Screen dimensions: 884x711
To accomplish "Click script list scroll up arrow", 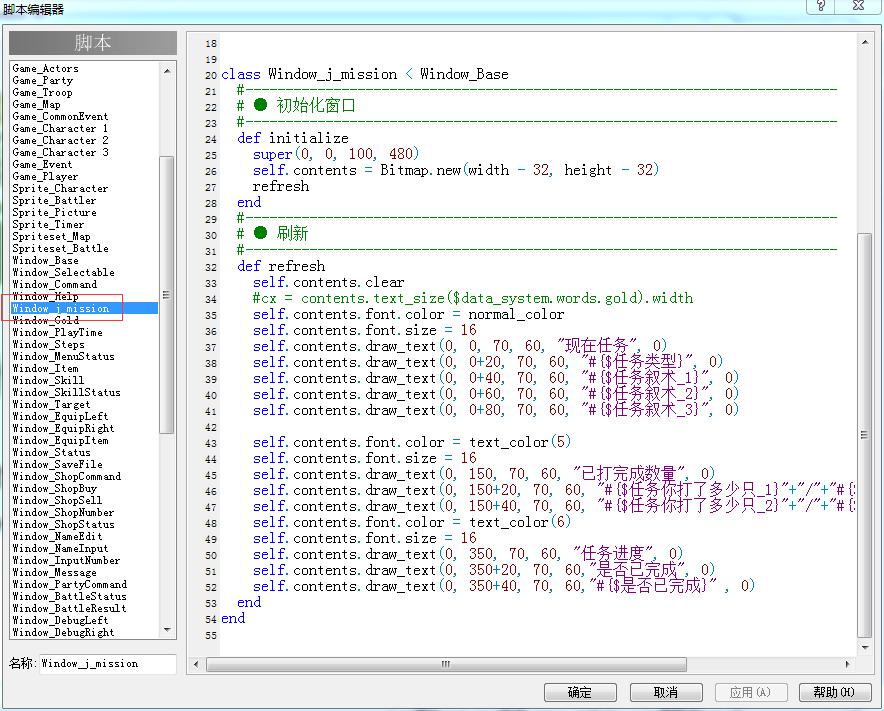I will coord(167,70).
